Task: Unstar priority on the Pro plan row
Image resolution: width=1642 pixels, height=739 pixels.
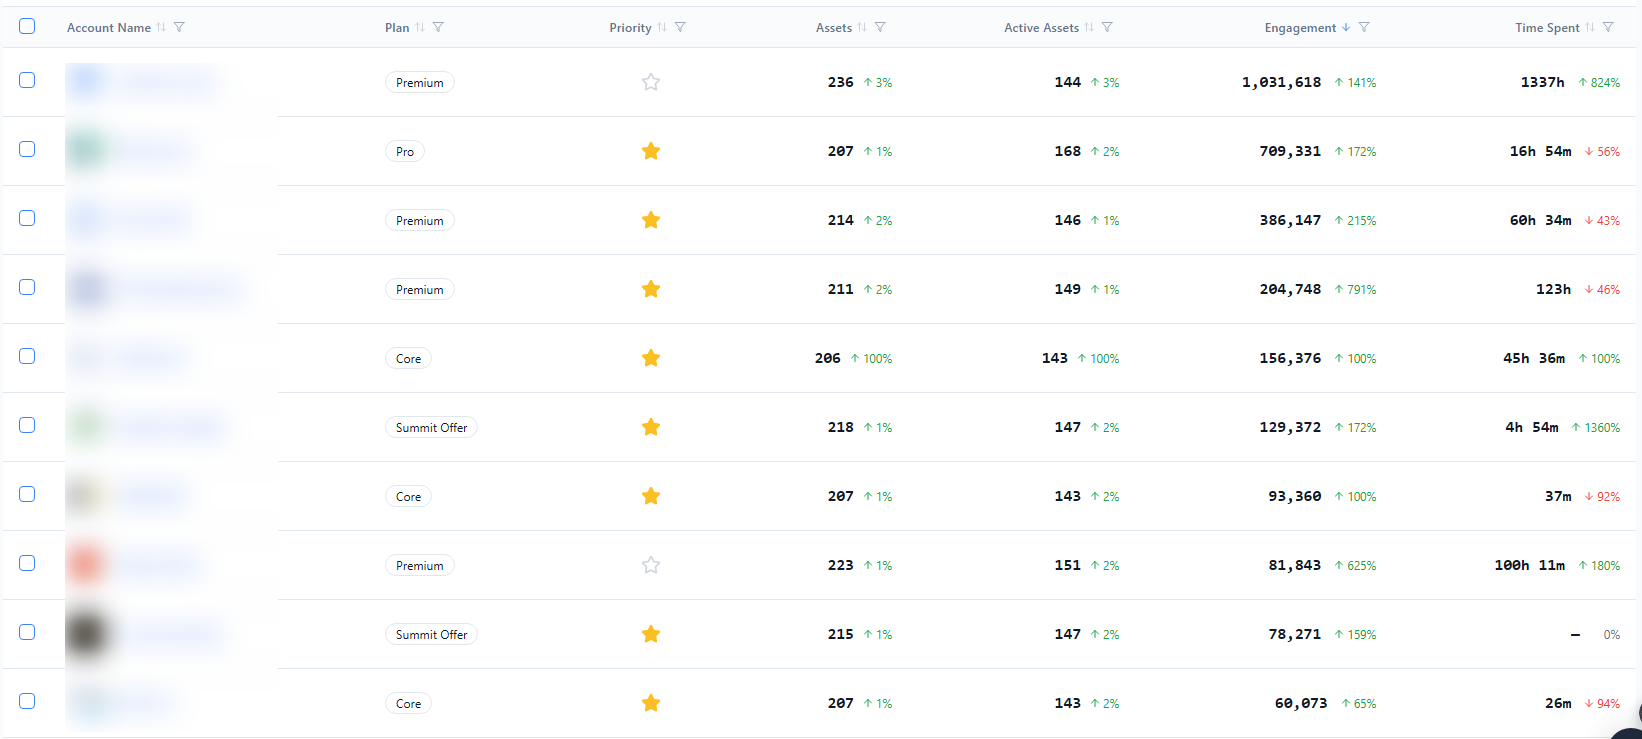Action: coord(651,151)
